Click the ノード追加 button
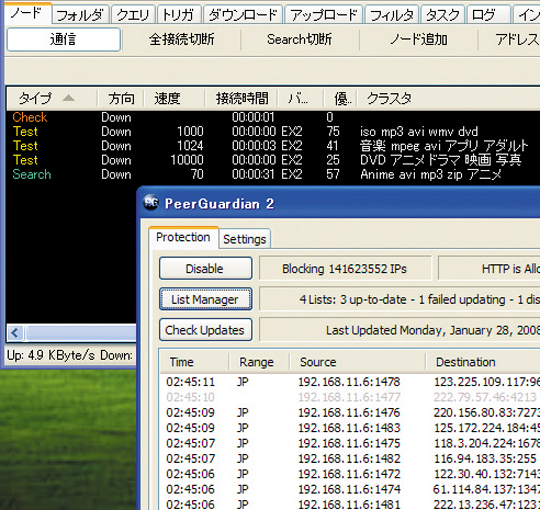This screenshot has height=510, width=540. pyautogui.click(x=418, y=40)
